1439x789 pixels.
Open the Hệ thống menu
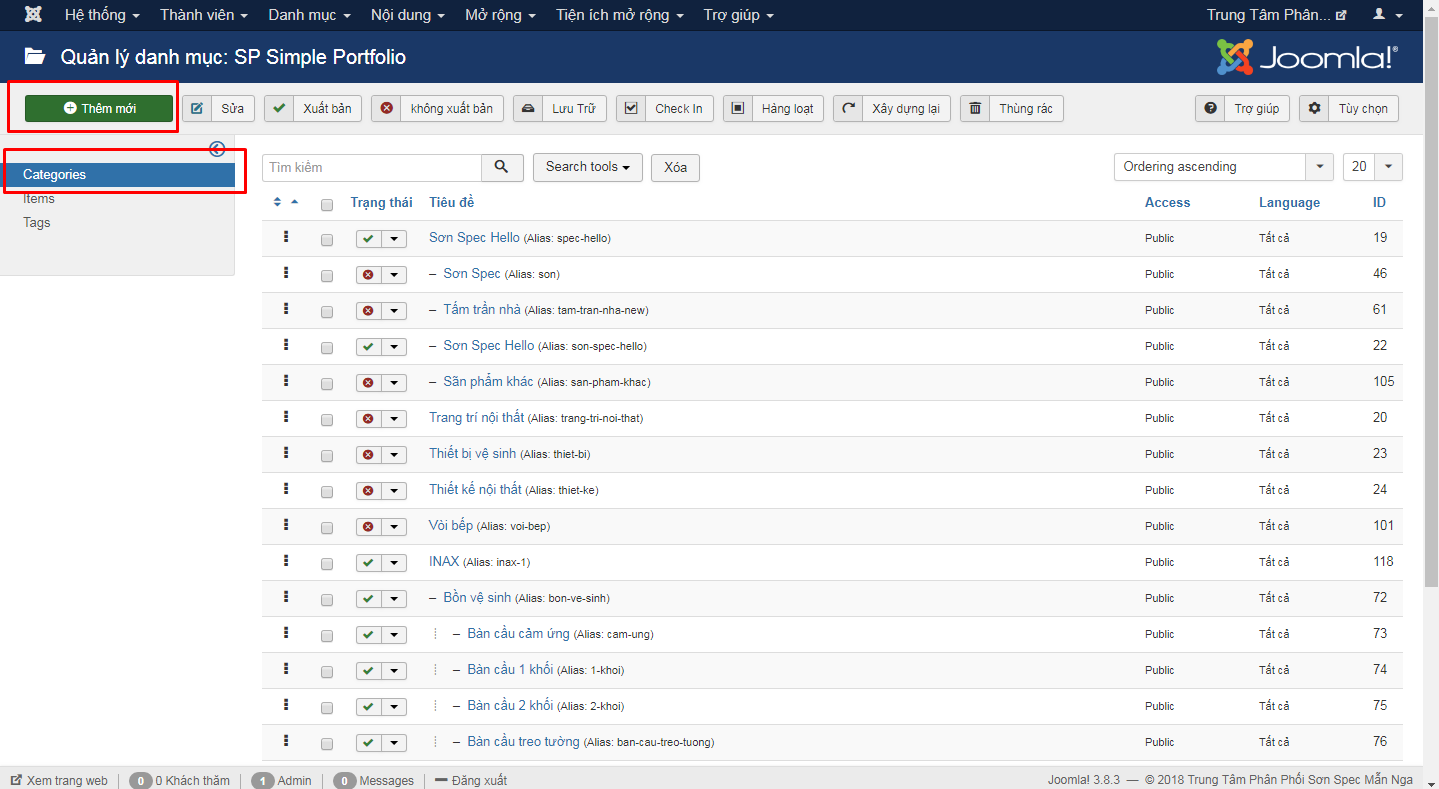102,15
